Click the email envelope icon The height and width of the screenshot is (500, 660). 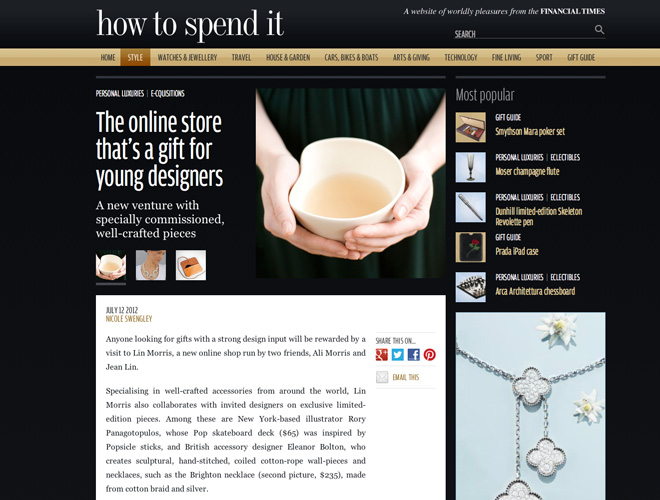coord(382,377)
